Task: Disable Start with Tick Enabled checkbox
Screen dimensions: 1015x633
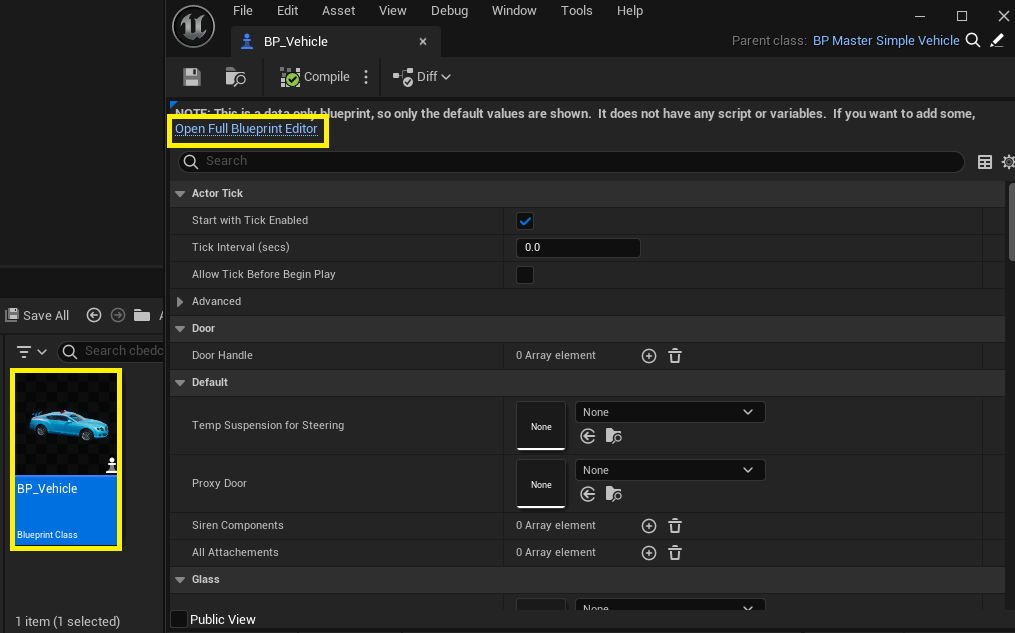Action: click(x=525, y=221)
